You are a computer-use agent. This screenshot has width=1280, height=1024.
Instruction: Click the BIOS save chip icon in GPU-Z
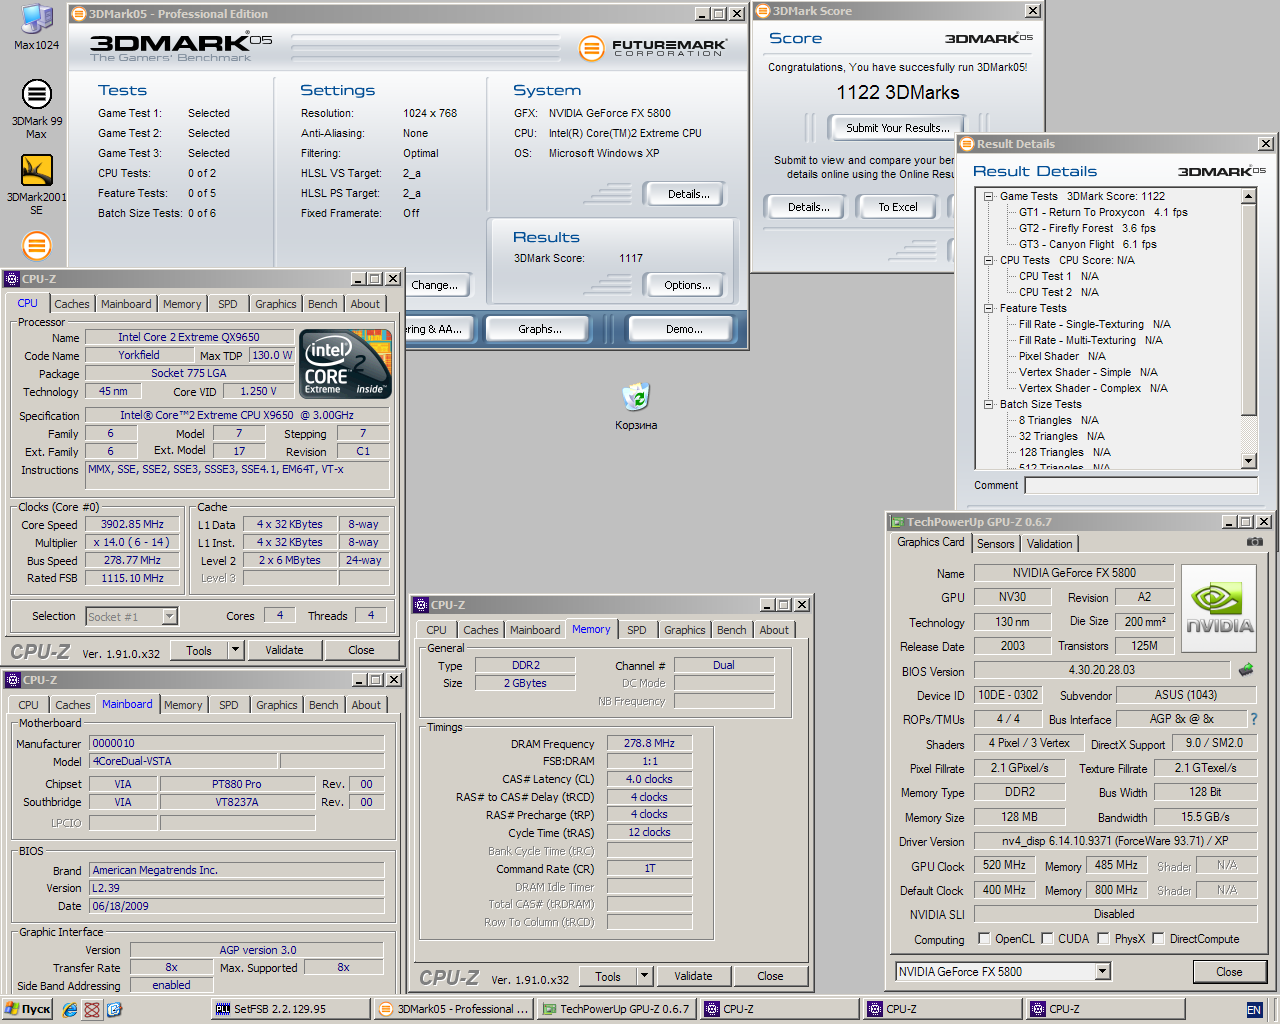[x=1246, y=670]
